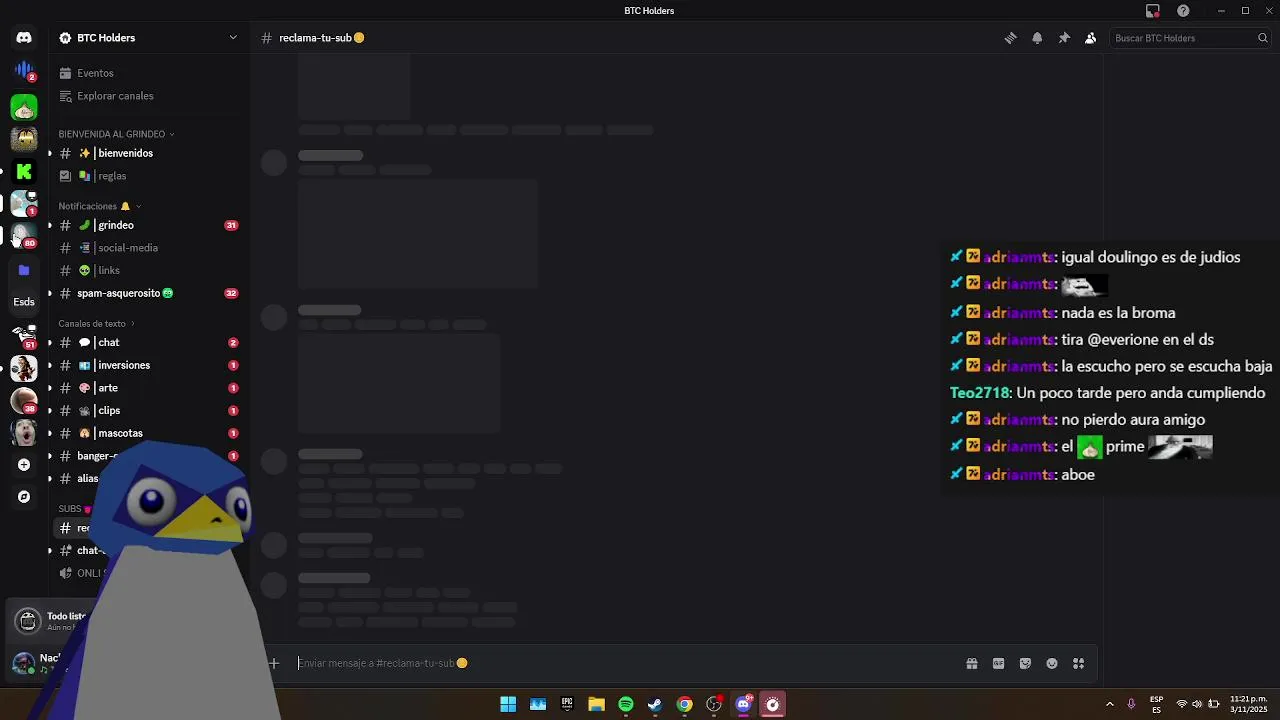This screenshot has height=720, width=1280.
Task: Select the server icon with badge 51
Action: (24, 335)
